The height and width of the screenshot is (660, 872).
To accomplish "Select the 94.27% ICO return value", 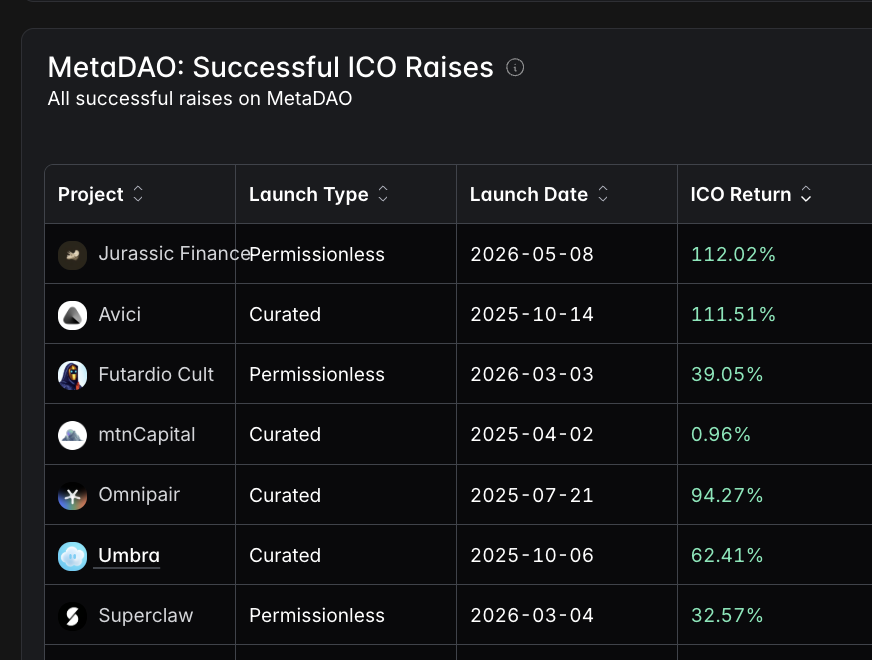I will tap(727, 495).
